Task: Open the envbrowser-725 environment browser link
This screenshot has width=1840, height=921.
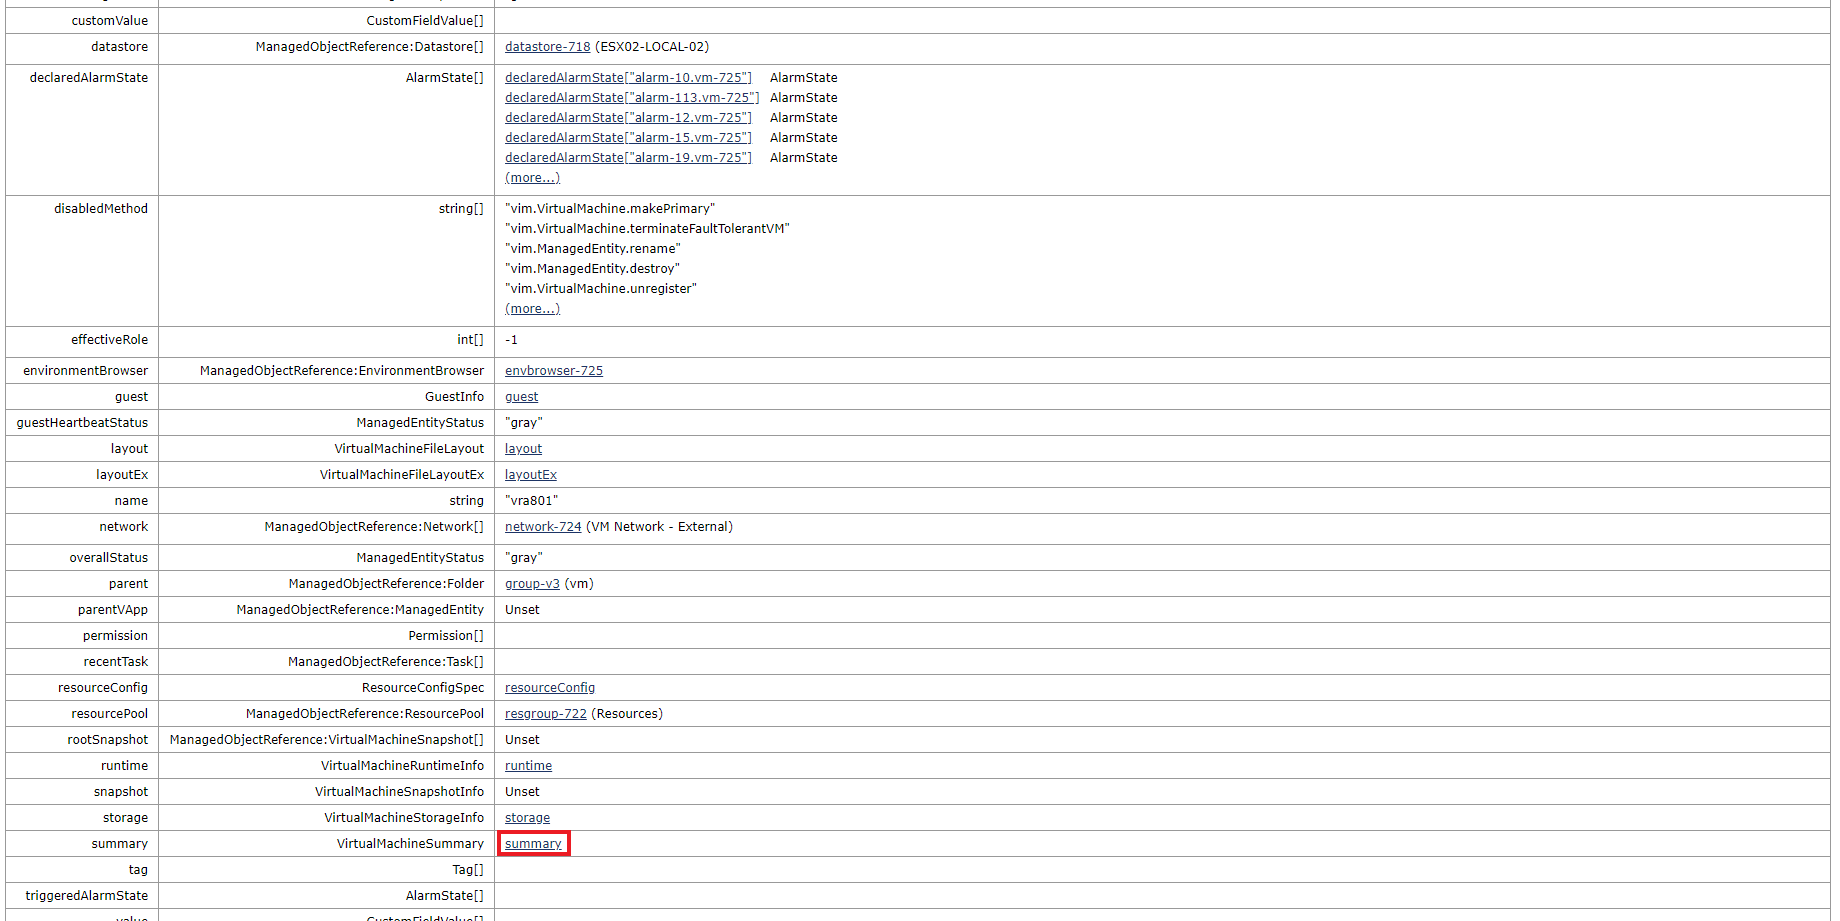Action: point(553,370)
